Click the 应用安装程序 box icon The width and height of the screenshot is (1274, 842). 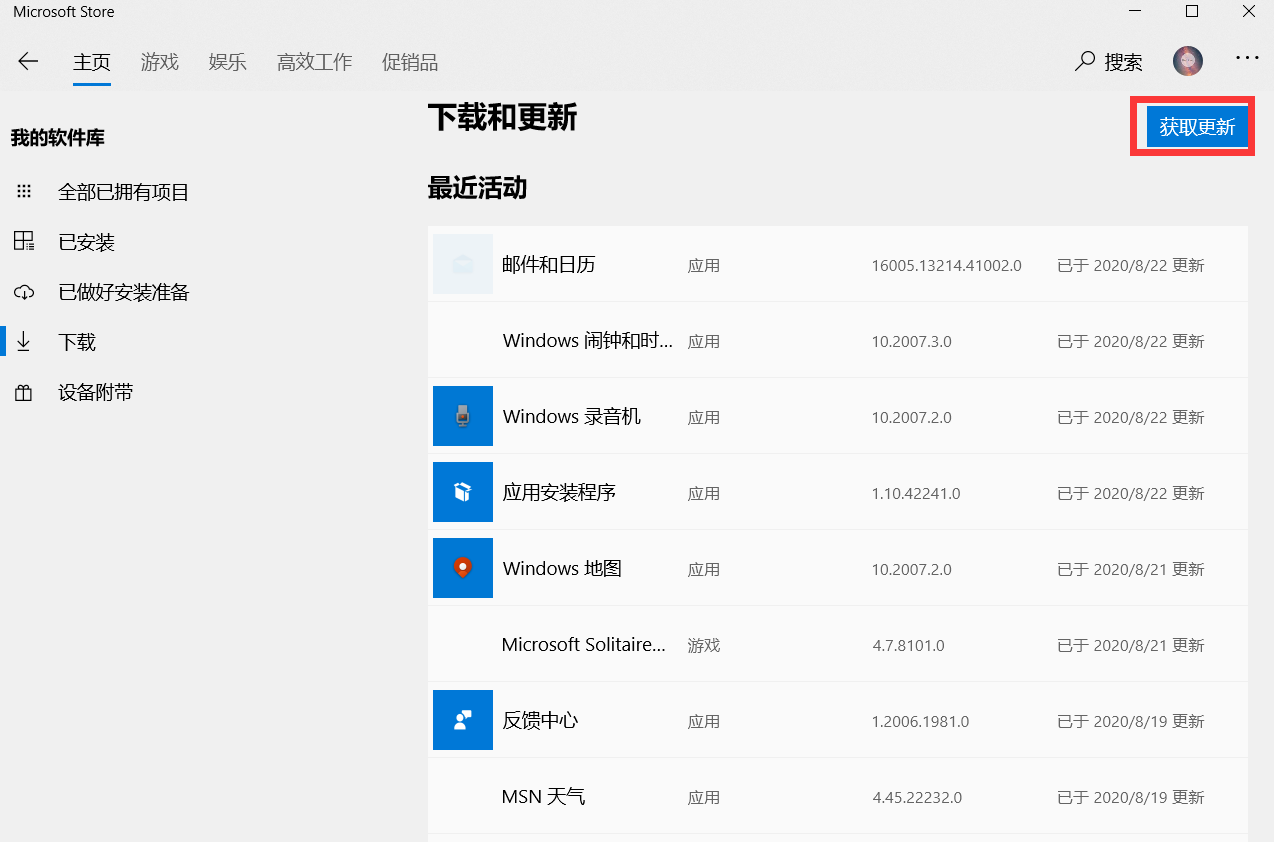tap(463, 492)
